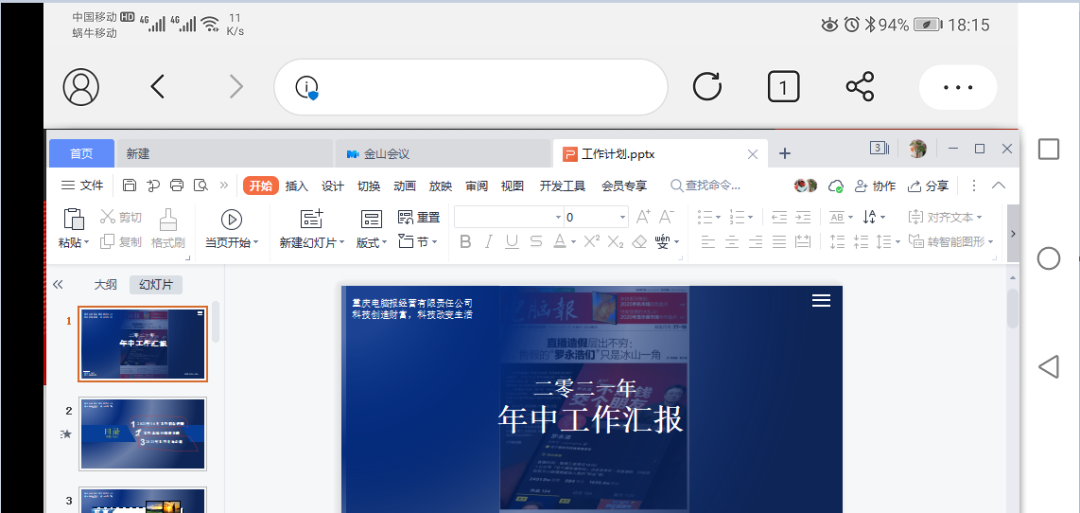This screenshot has height=513, width=1080.
Task: Toggle Italic formatting
Action: click(x=488, y=242)
